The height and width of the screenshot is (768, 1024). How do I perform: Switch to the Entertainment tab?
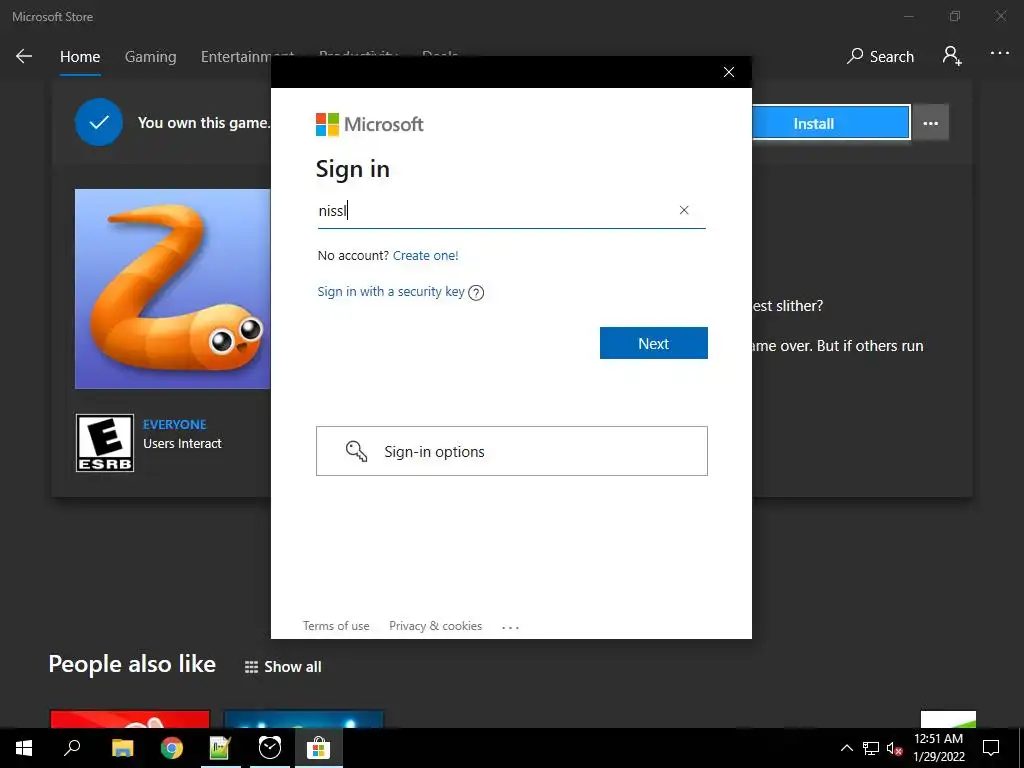tap(236, 57)
